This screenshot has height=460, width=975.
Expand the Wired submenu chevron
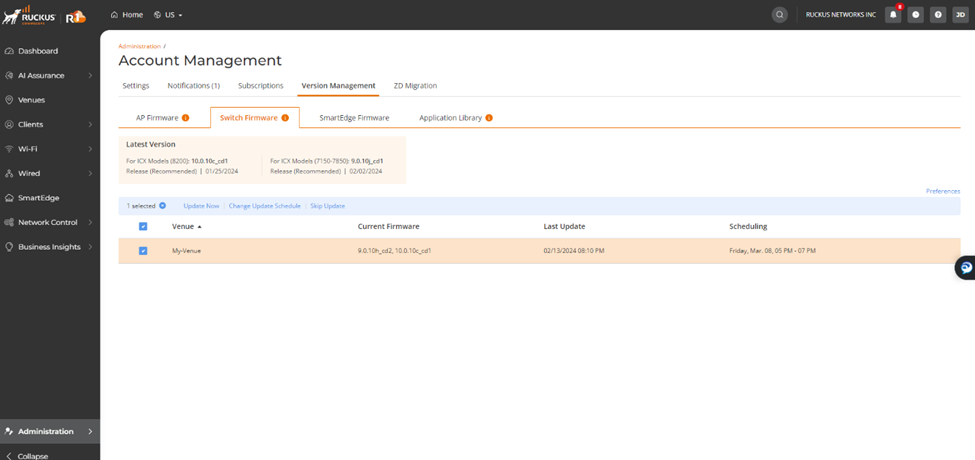[90, 173]
